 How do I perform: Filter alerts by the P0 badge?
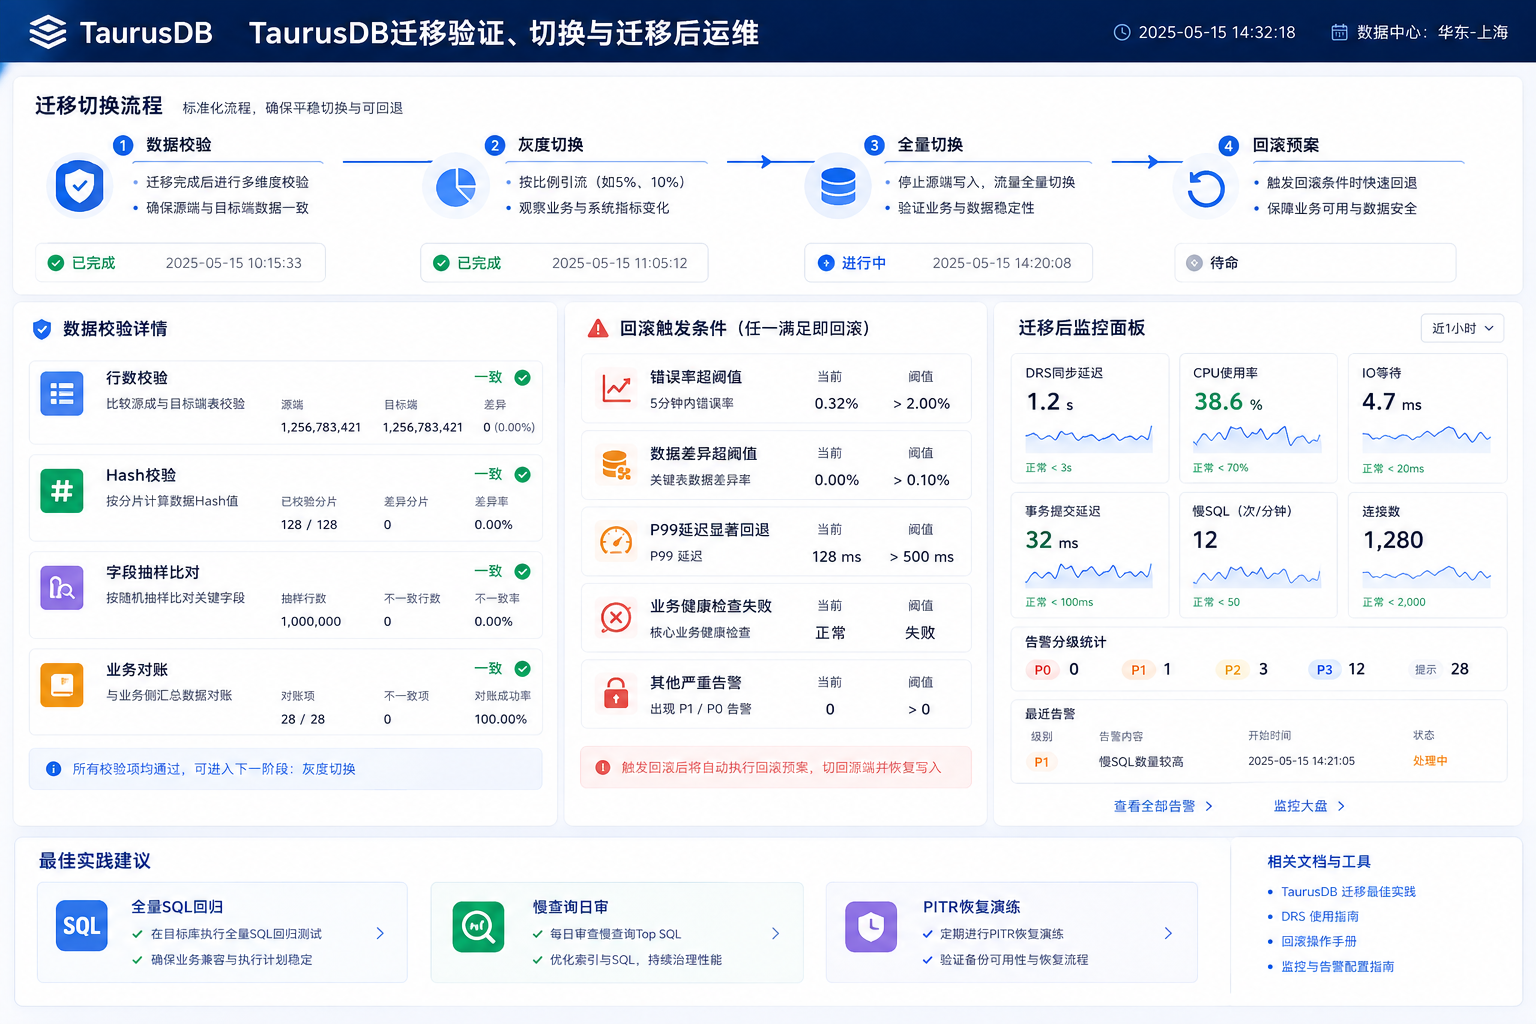pyautogui.click(x=1042, y=670)
